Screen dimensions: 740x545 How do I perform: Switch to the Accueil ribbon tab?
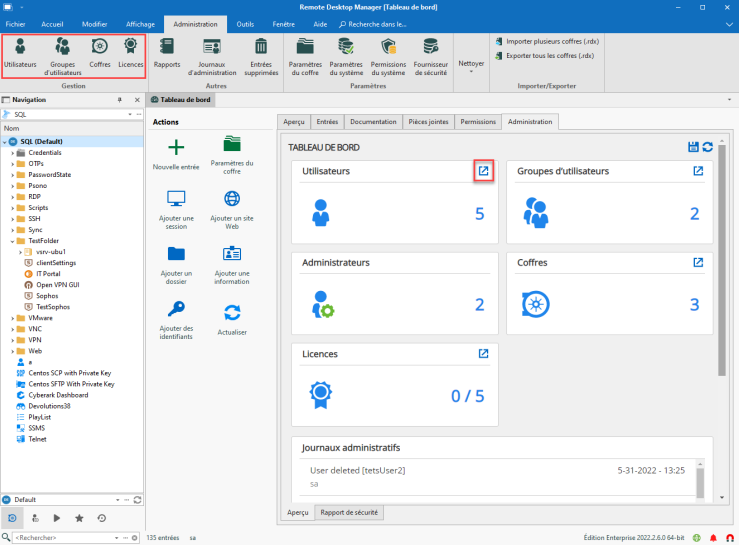coord(52,24)
